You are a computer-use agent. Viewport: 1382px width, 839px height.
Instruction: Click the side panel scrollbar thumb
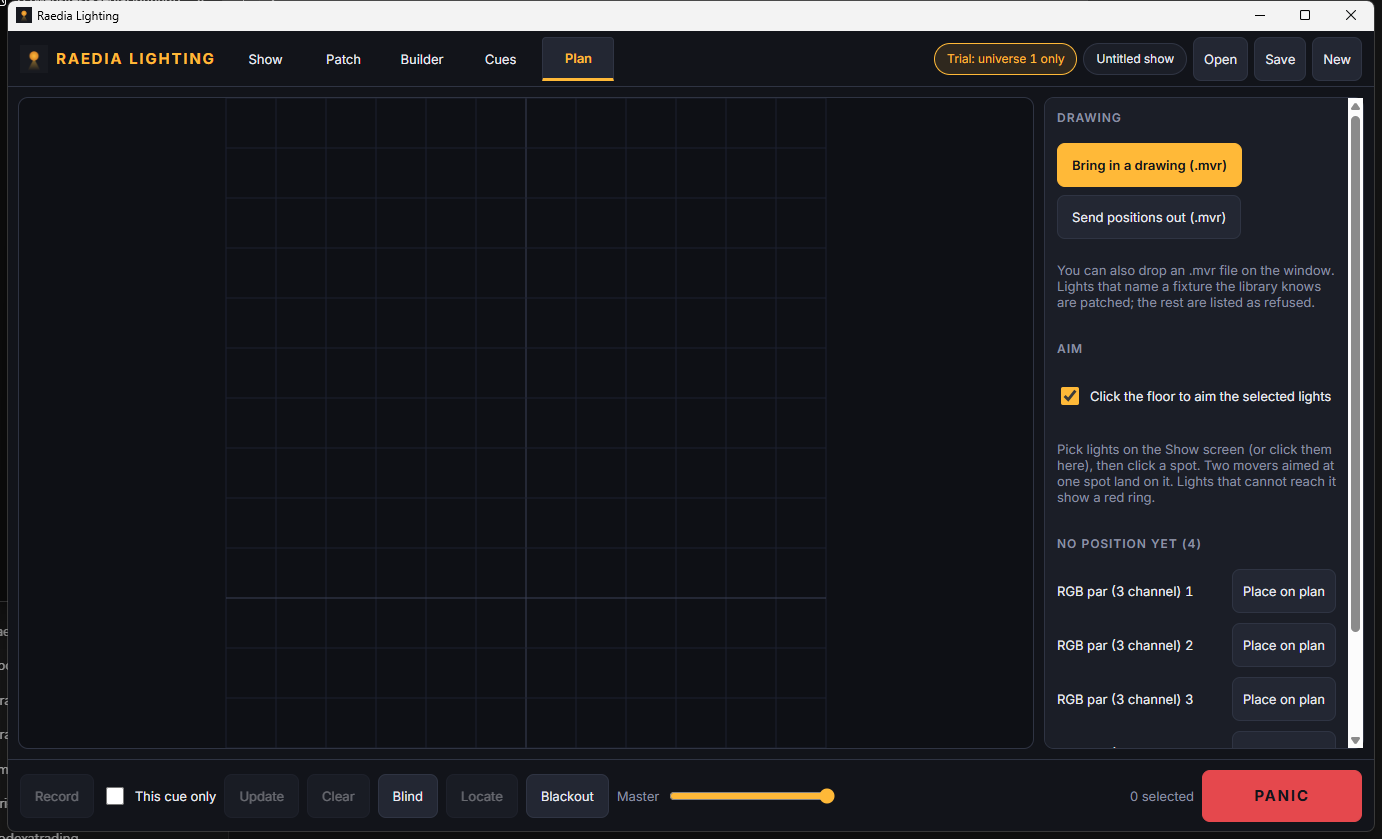tap(1355, 373)
